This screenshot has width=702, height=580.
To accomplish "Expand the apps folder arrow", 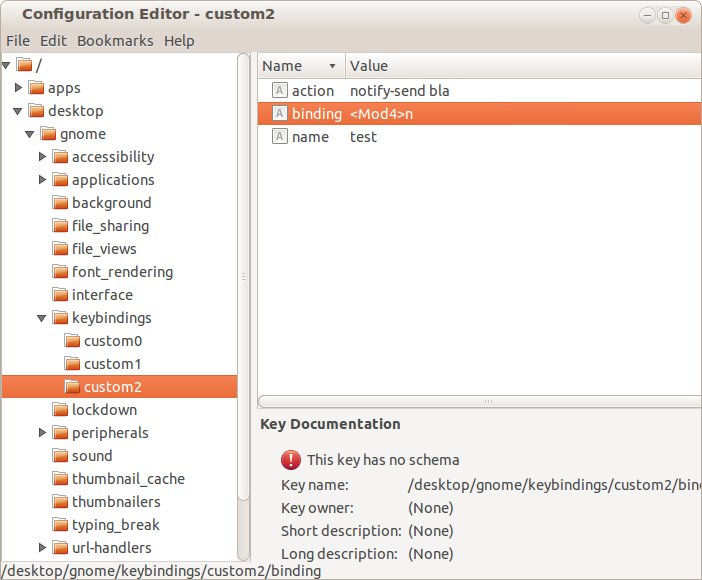I will (x=18, y=87).
